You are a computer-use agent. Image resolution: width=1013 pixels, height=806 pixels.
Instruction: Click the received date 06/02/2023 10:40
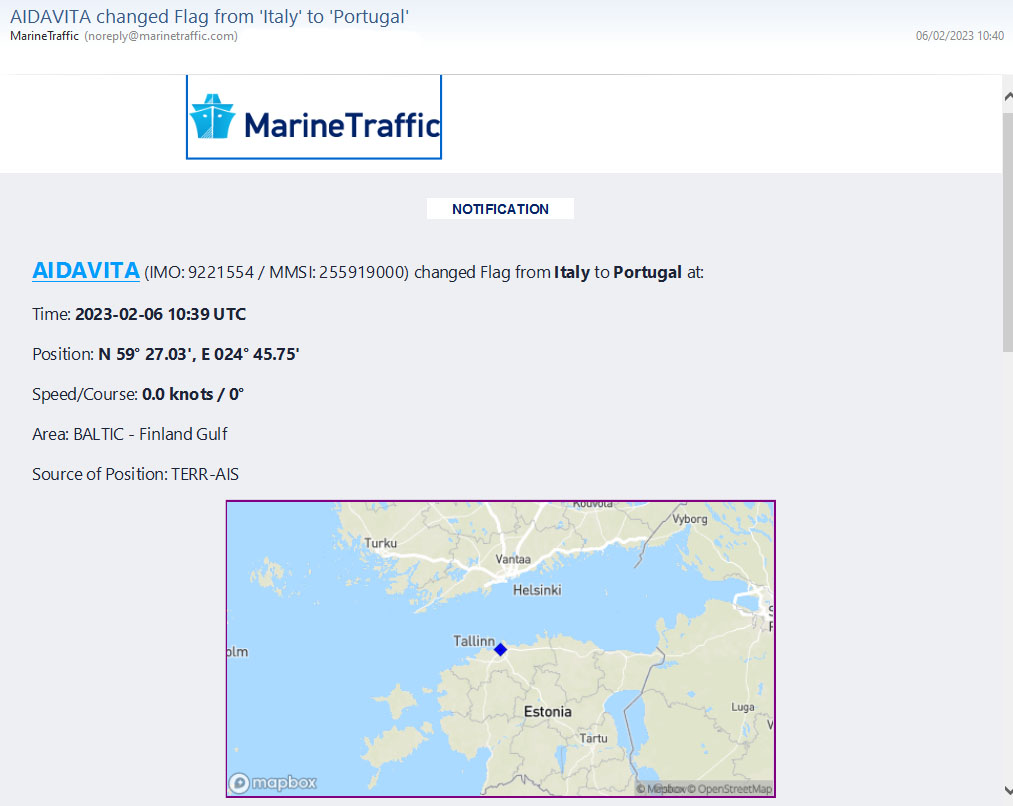click(x=959, y=36)
